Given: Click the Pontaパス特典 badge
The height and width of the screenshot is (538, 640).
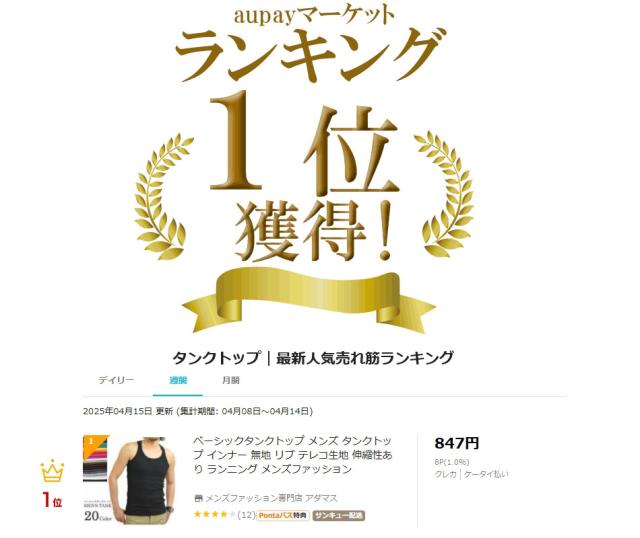Looking at the screenshot, I should coord(283,516).
